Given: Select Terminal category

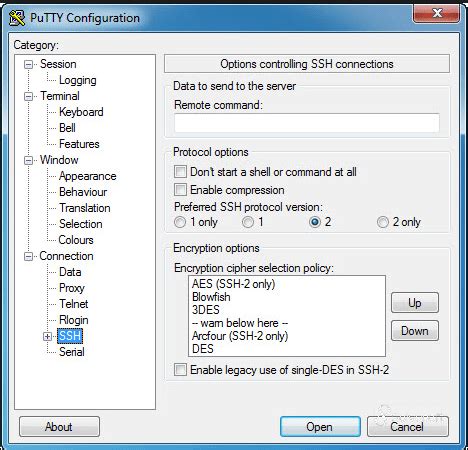Looking at the screenshot, I should [x=60, y=96].
